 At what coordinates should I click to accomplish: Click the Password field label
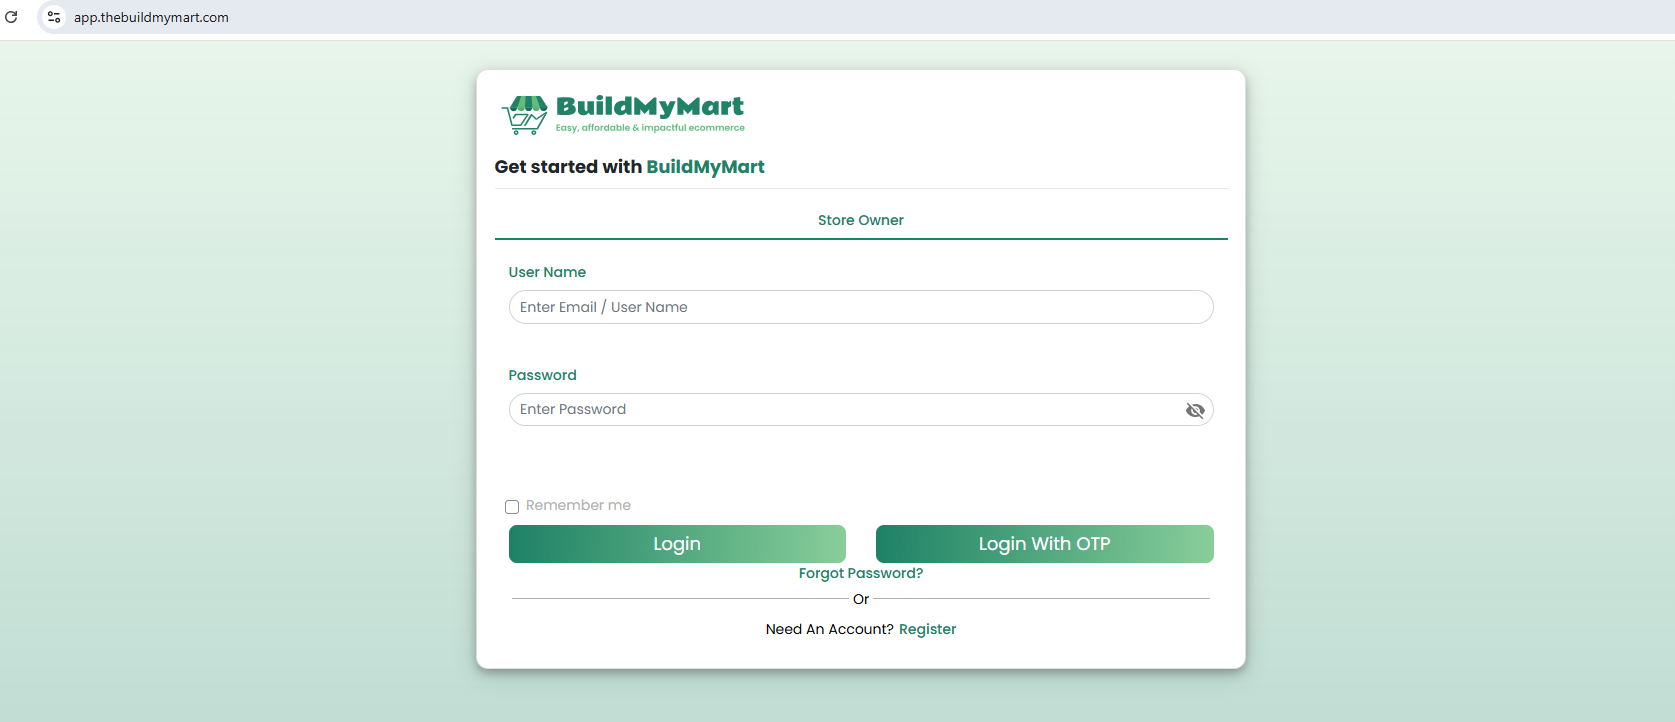click(542, 375)
